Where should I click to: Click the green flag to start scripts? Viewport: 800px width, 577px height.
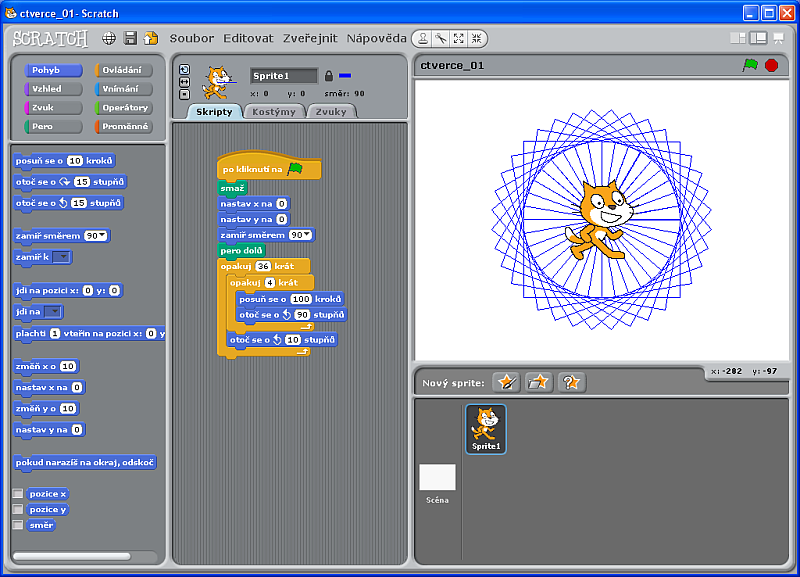click(750, 65)
